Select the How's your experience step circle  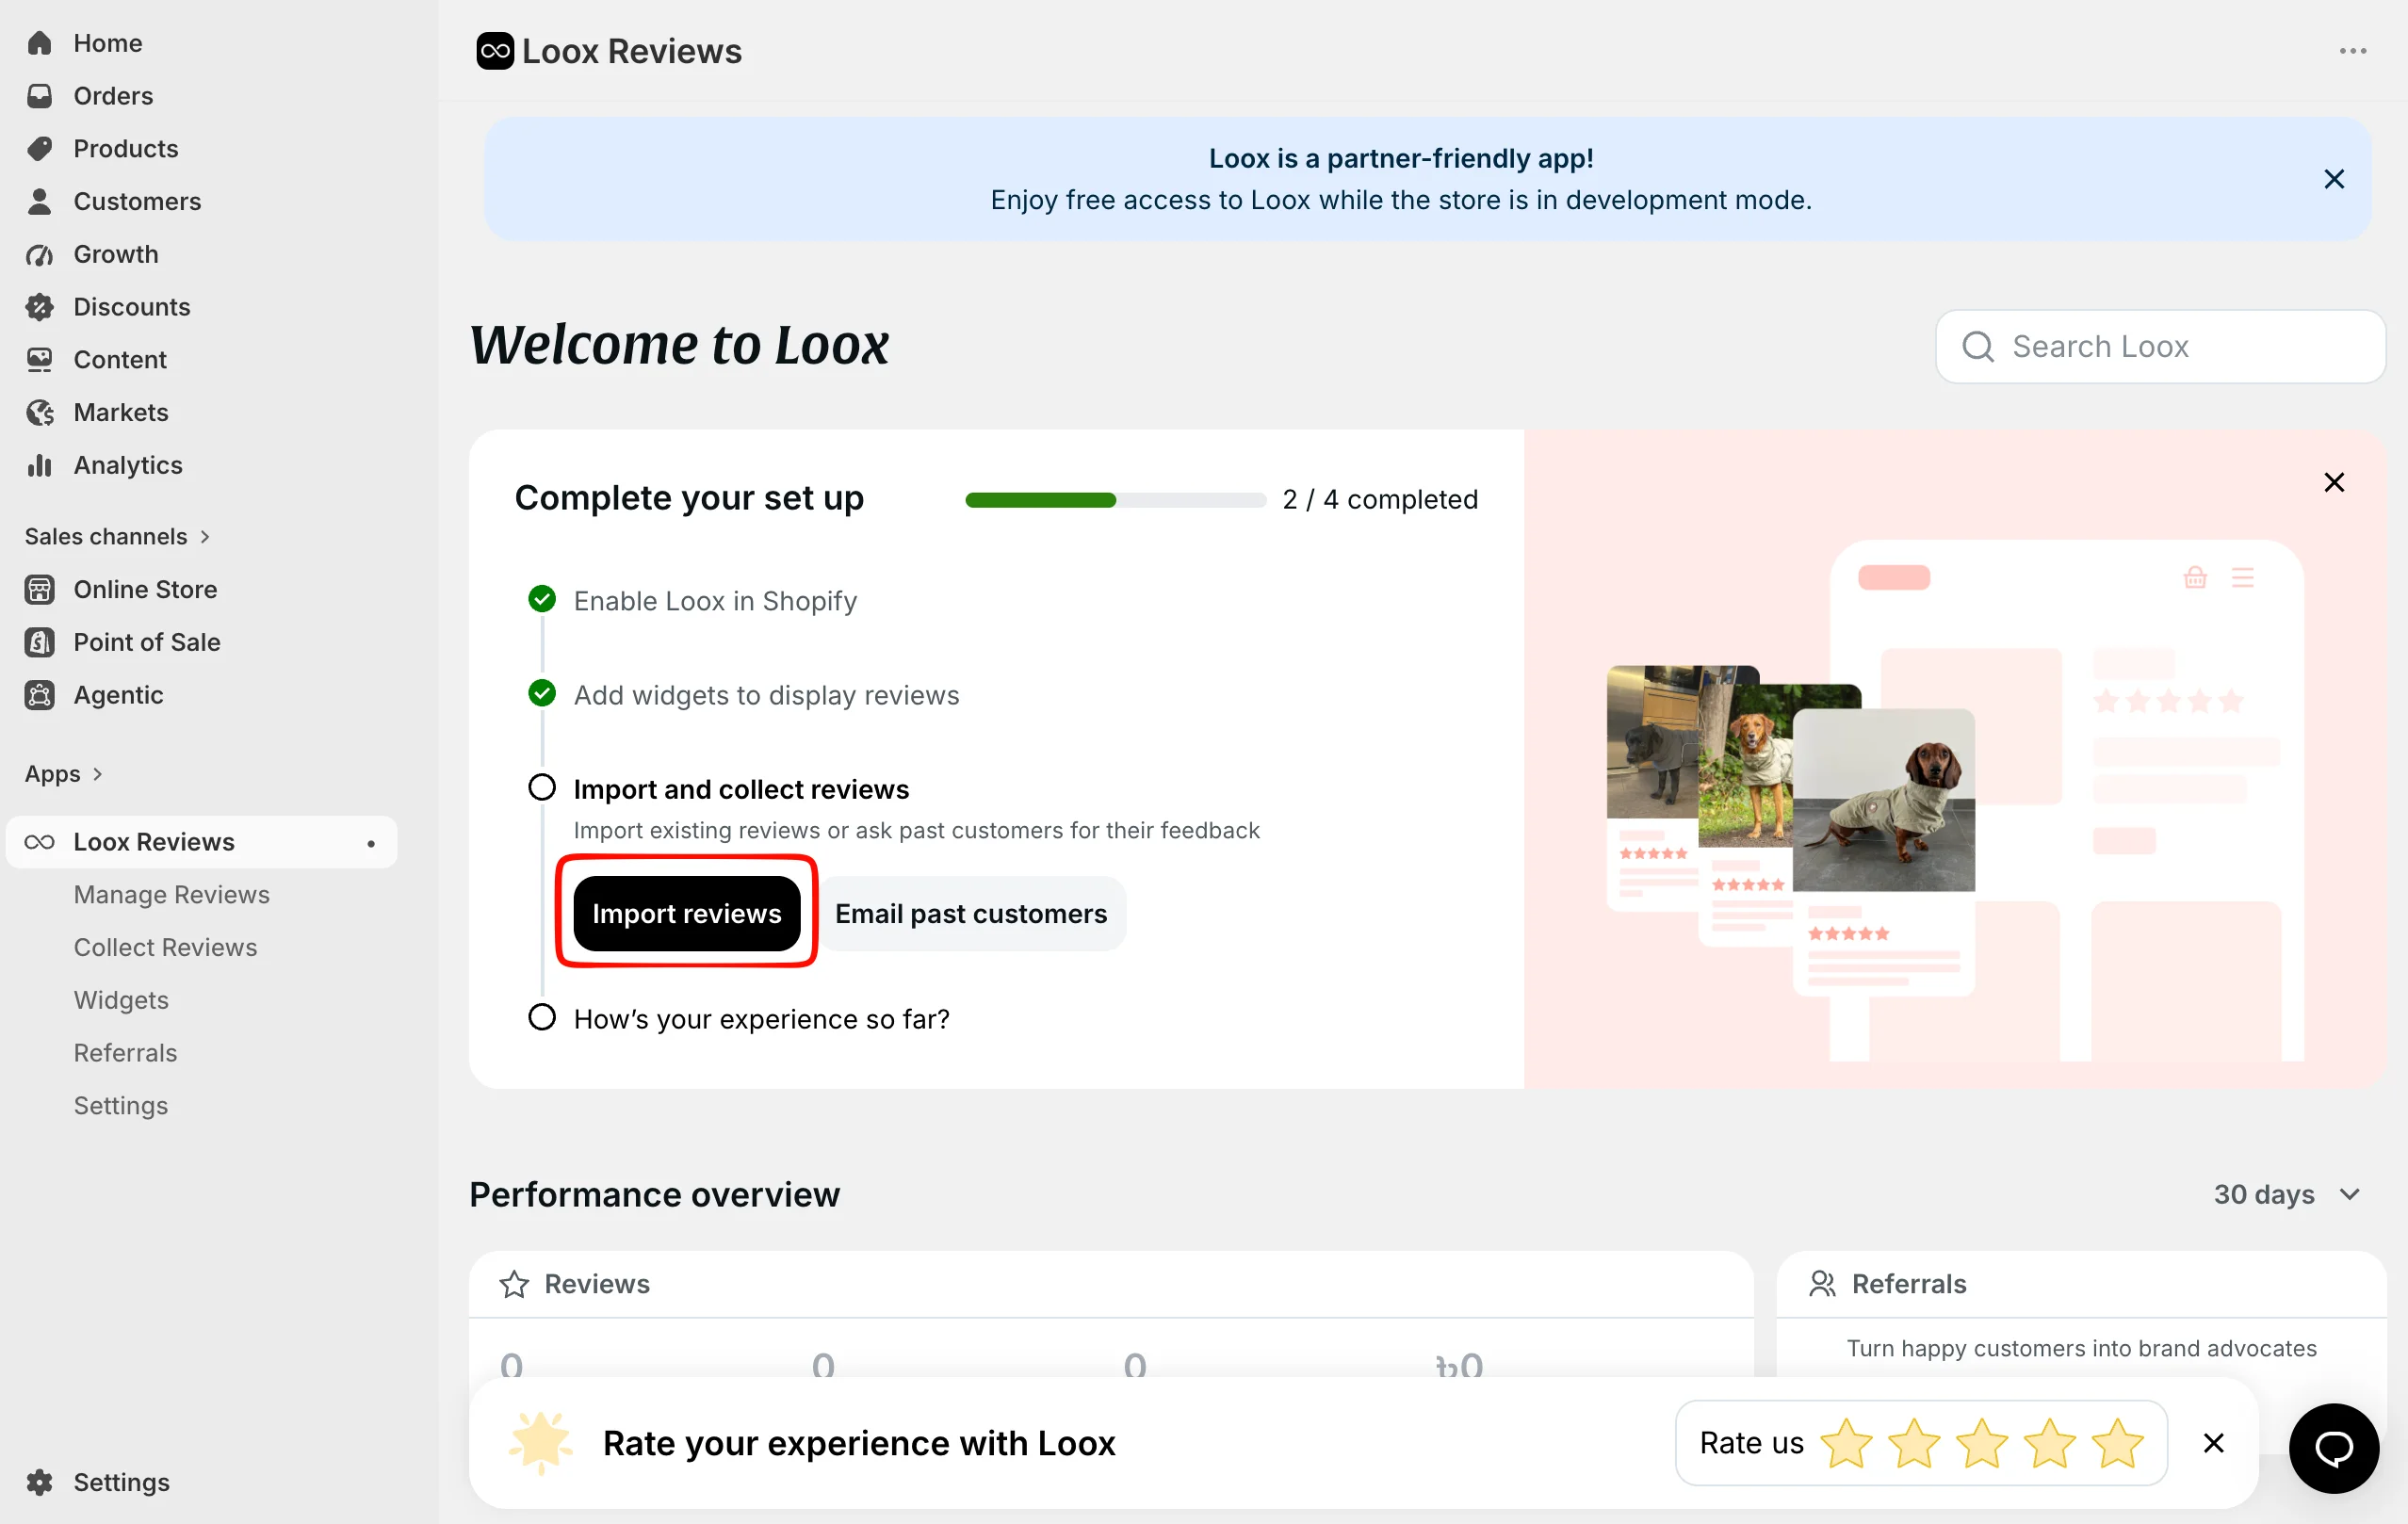[542, 1018]
